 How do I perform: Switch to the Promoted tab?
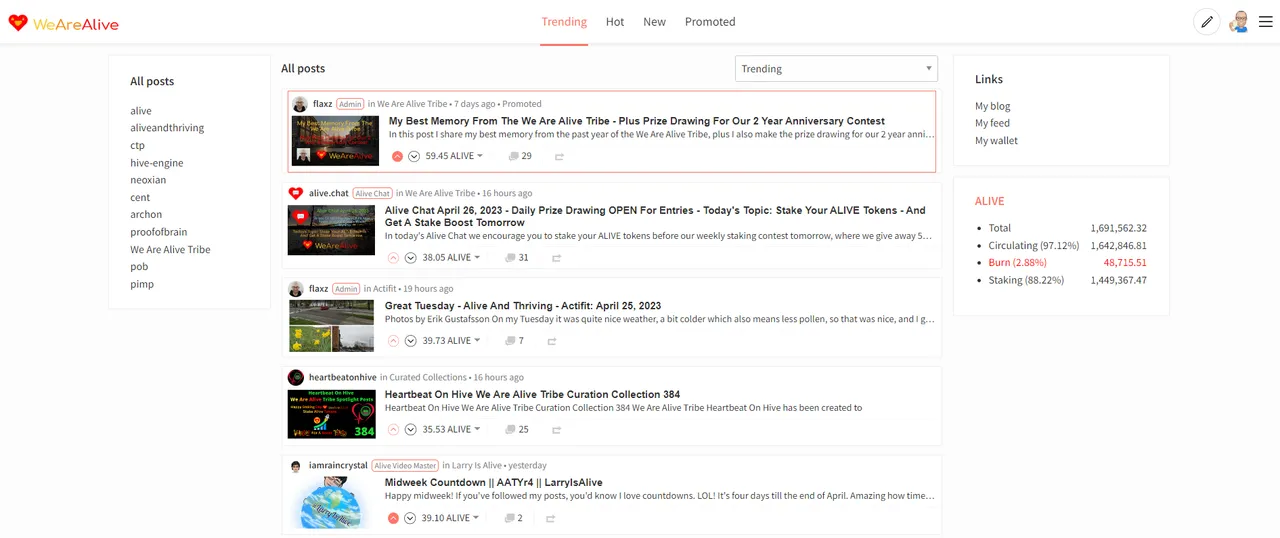710,22
